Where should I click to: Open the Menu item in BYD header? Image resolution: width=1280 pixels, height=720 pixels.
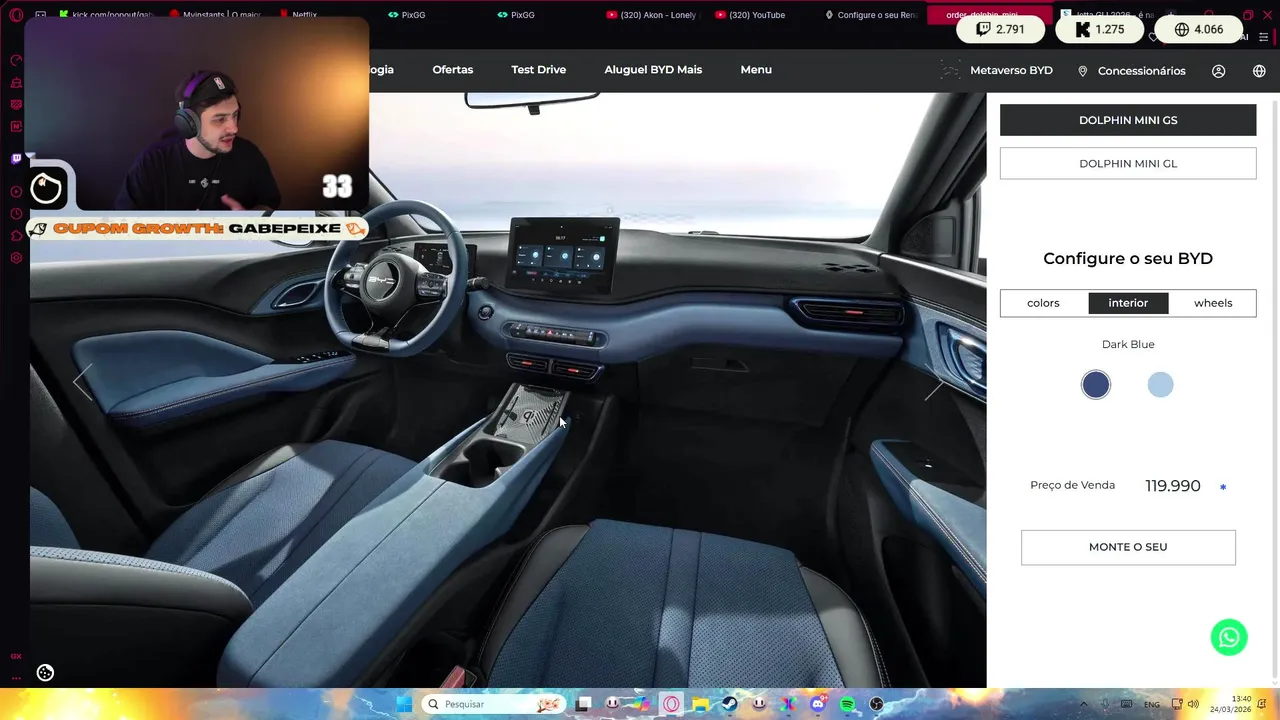point(756,70)
